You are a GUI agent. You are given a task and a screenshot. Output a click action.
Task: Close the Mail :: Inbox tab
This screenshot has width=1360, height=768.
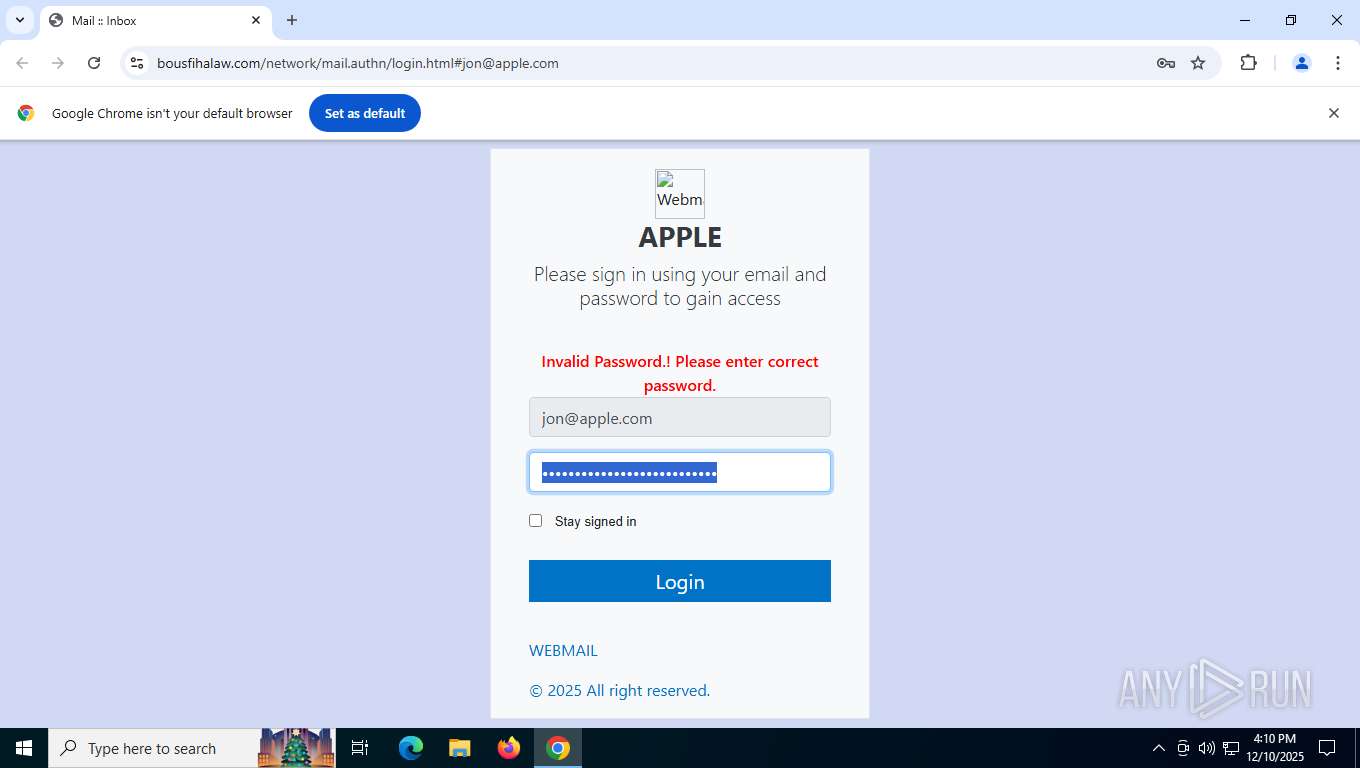256,20
